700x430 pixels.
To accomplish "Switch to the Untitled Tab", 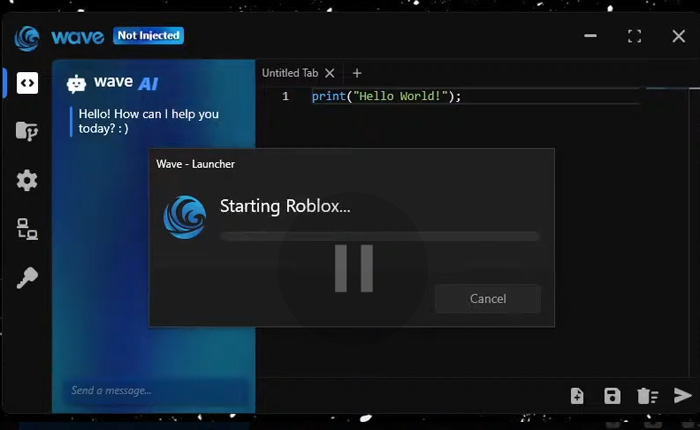I will pos(290,73).
